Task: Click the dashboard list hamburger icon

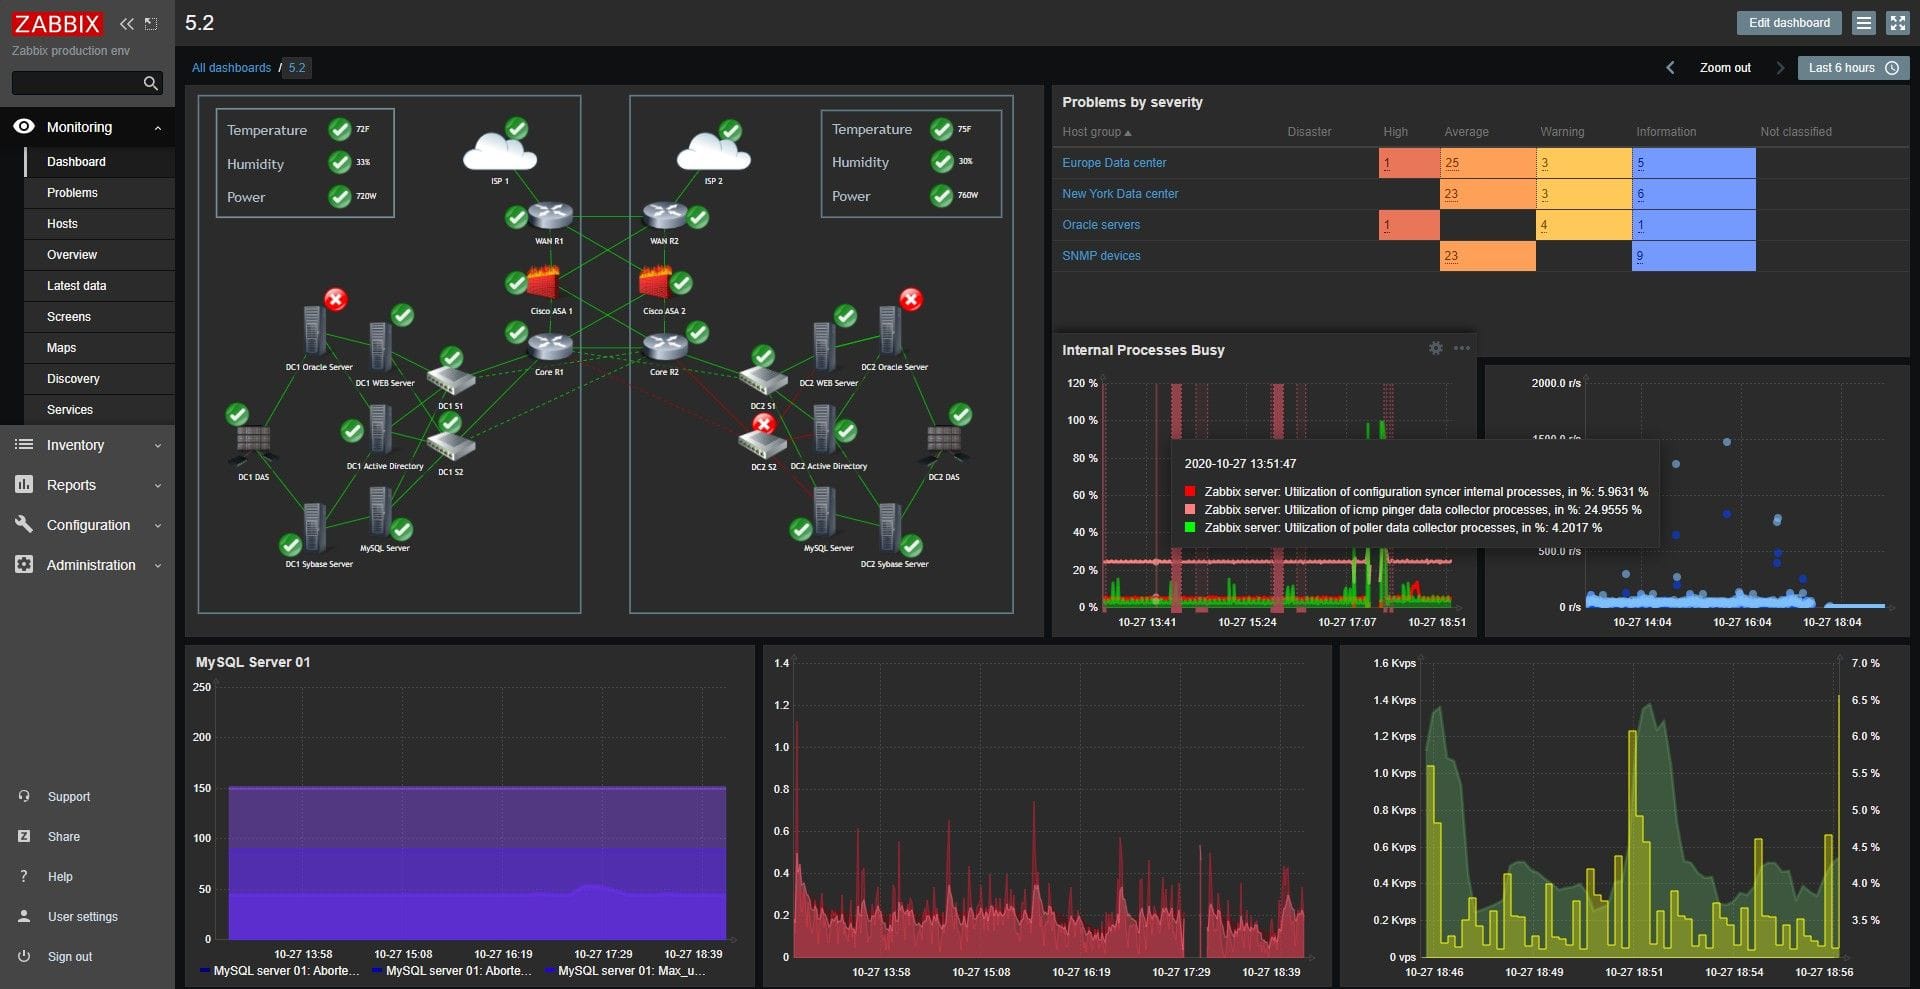Action: (x=1862, y=22)
